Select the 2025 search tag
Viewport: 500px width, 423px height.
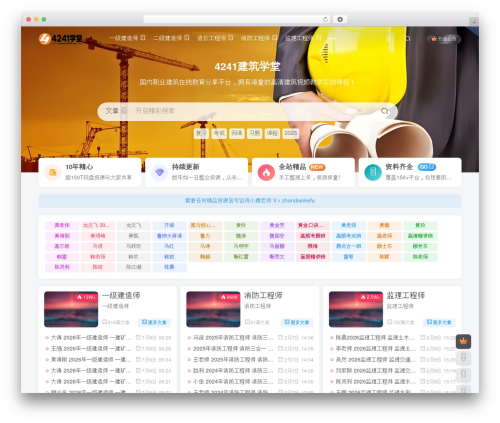pyautogui.click(x=291, y=133)
